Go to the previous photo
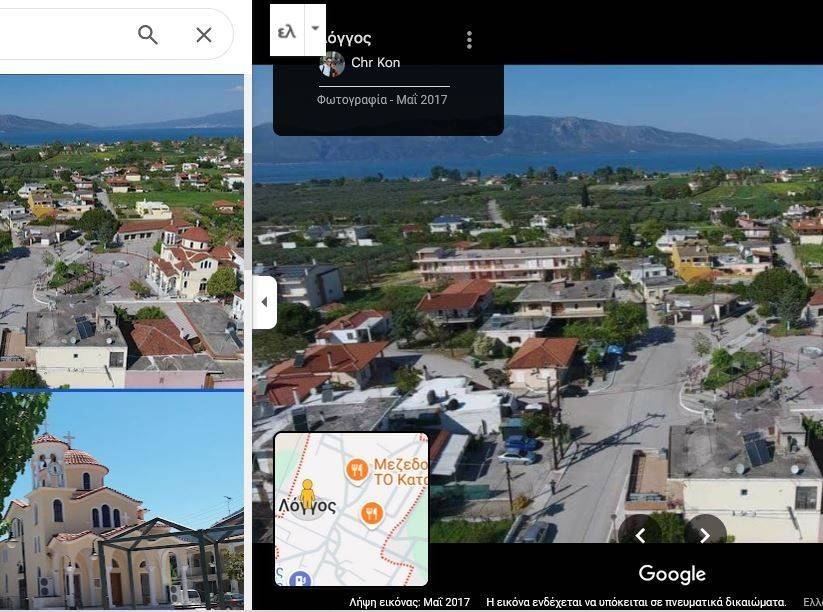Viewport: 823px width, 612px height. click(640, 535)
